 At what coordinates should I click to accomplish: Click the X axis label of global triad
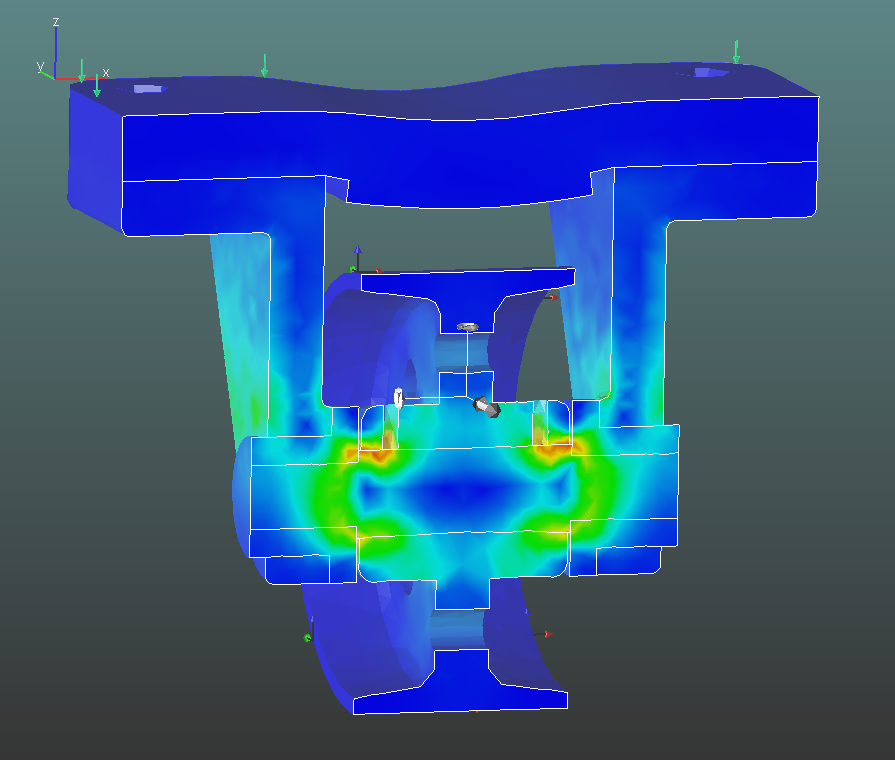click(106, 72)
